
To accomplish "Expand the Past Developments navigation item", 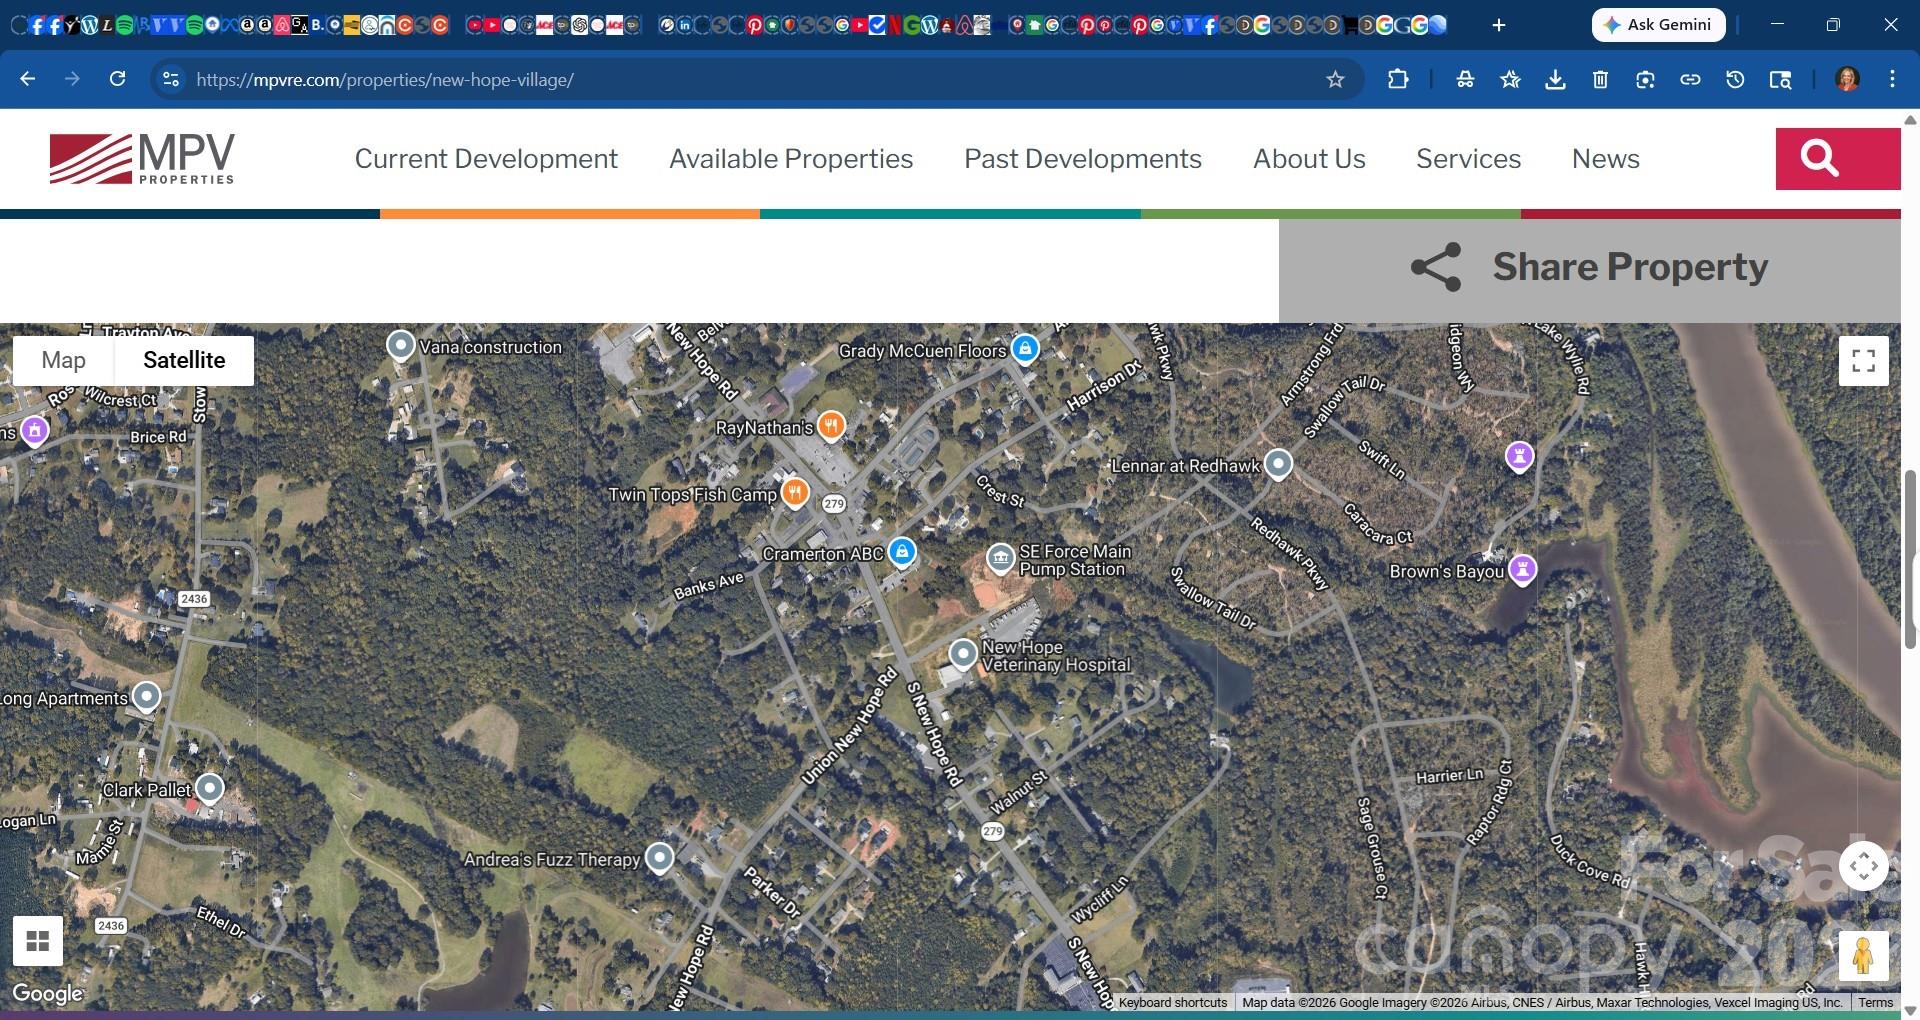I will [x=1082, y=159].
